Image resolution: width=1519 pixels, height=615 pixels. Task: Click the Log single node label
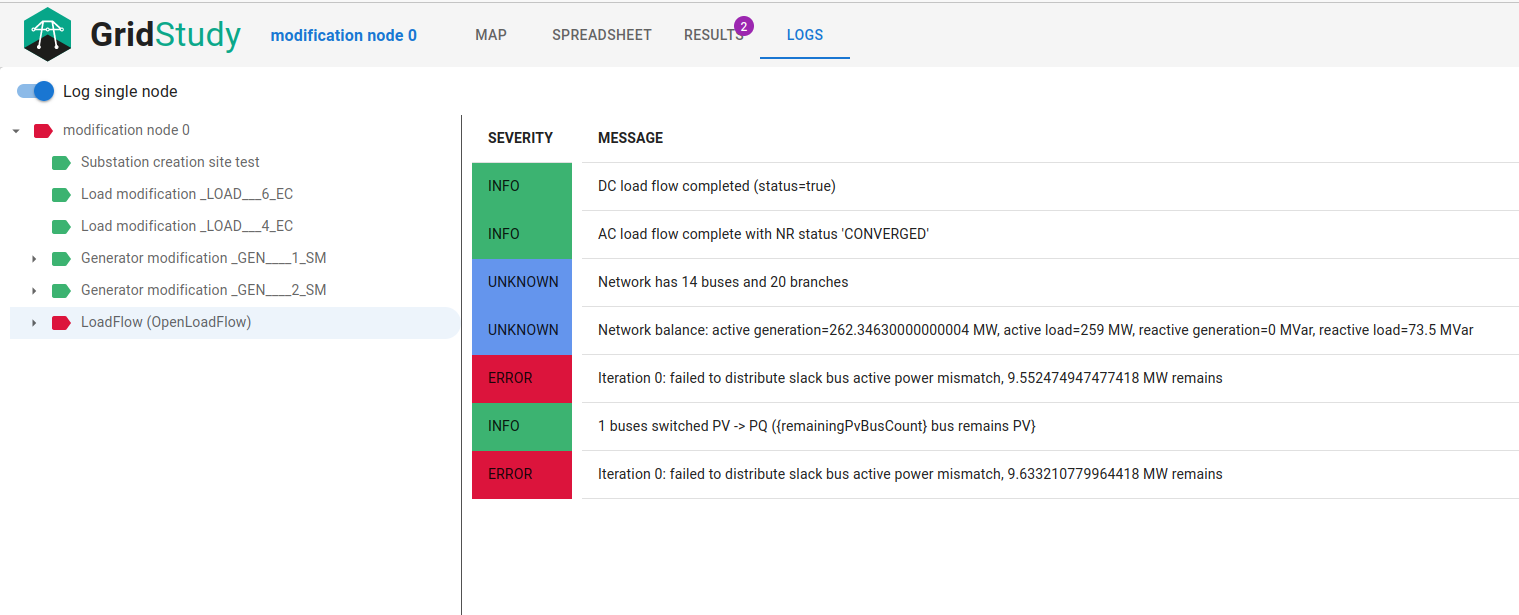pos(120,91)
